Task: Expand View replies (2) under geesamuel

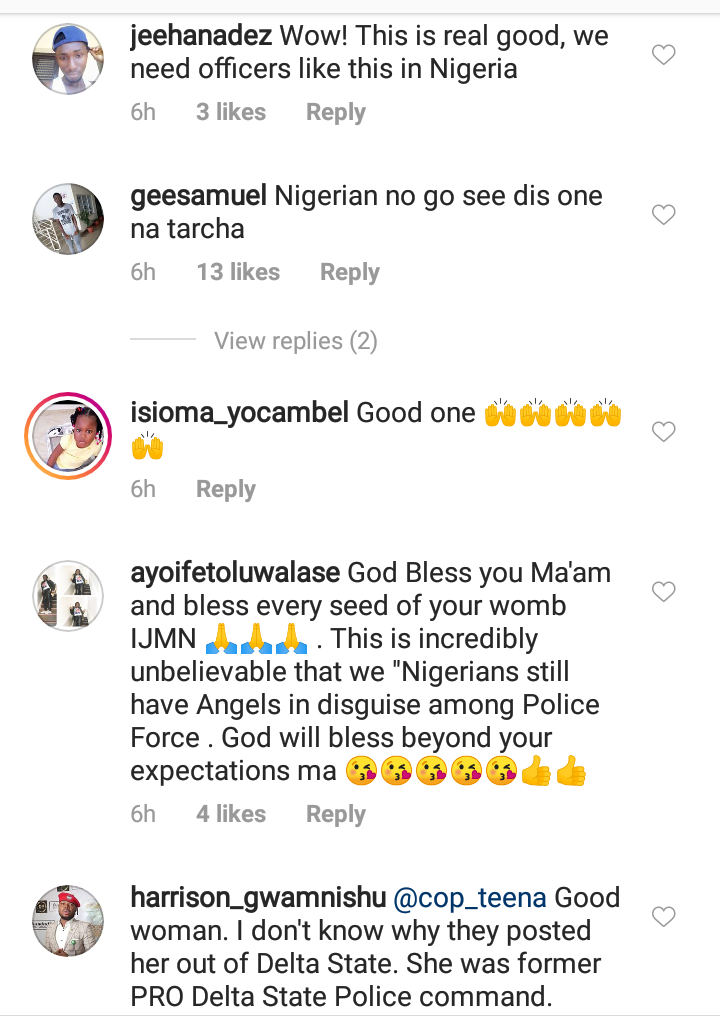Action: [295, 342]
